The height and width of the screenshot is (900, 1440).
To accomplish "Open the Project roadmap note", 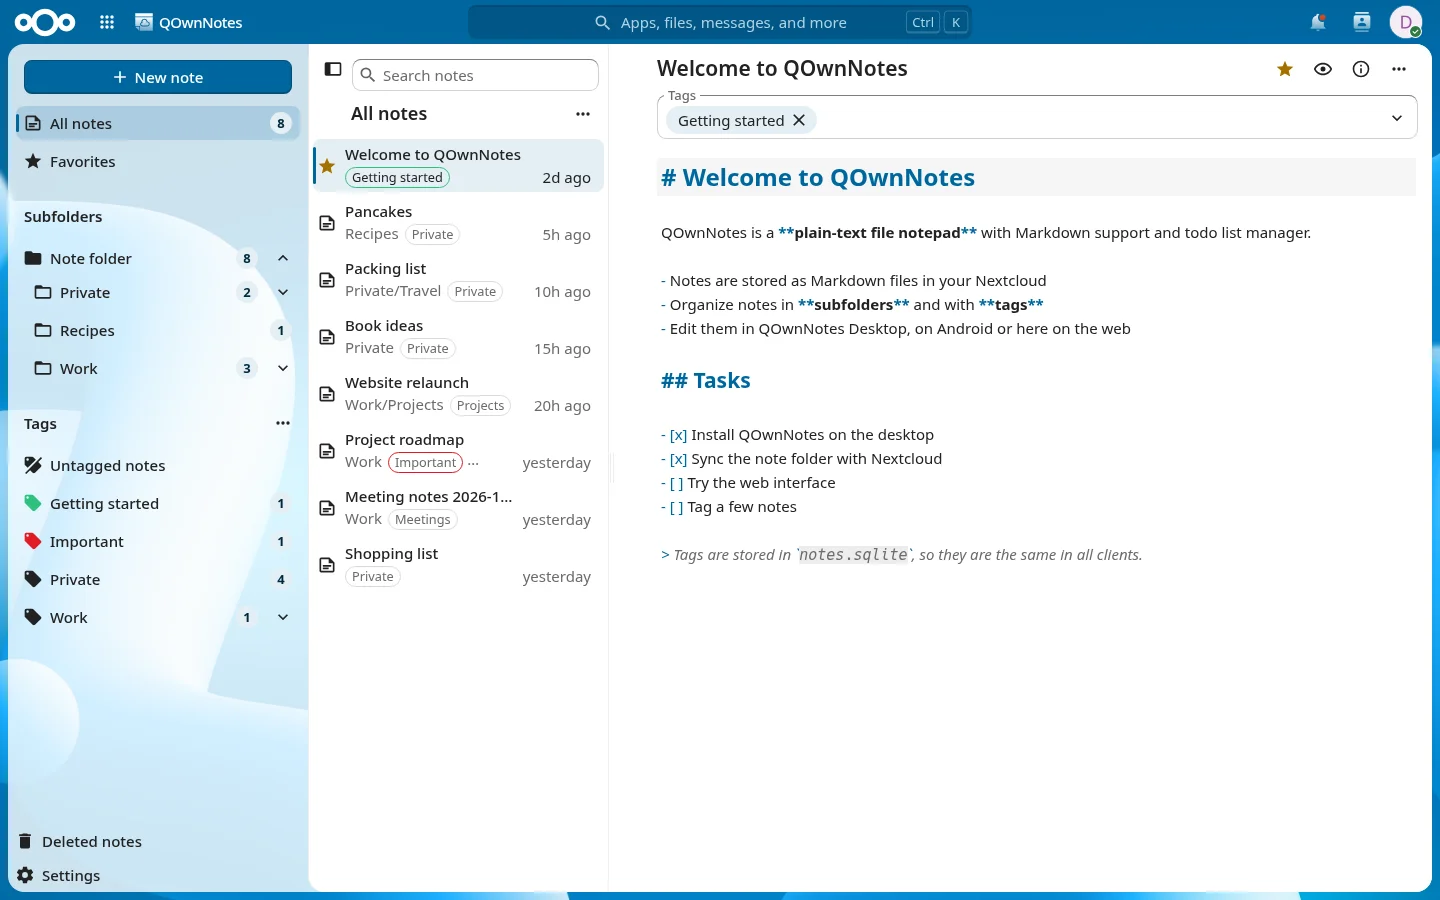I will coord(459,451).
